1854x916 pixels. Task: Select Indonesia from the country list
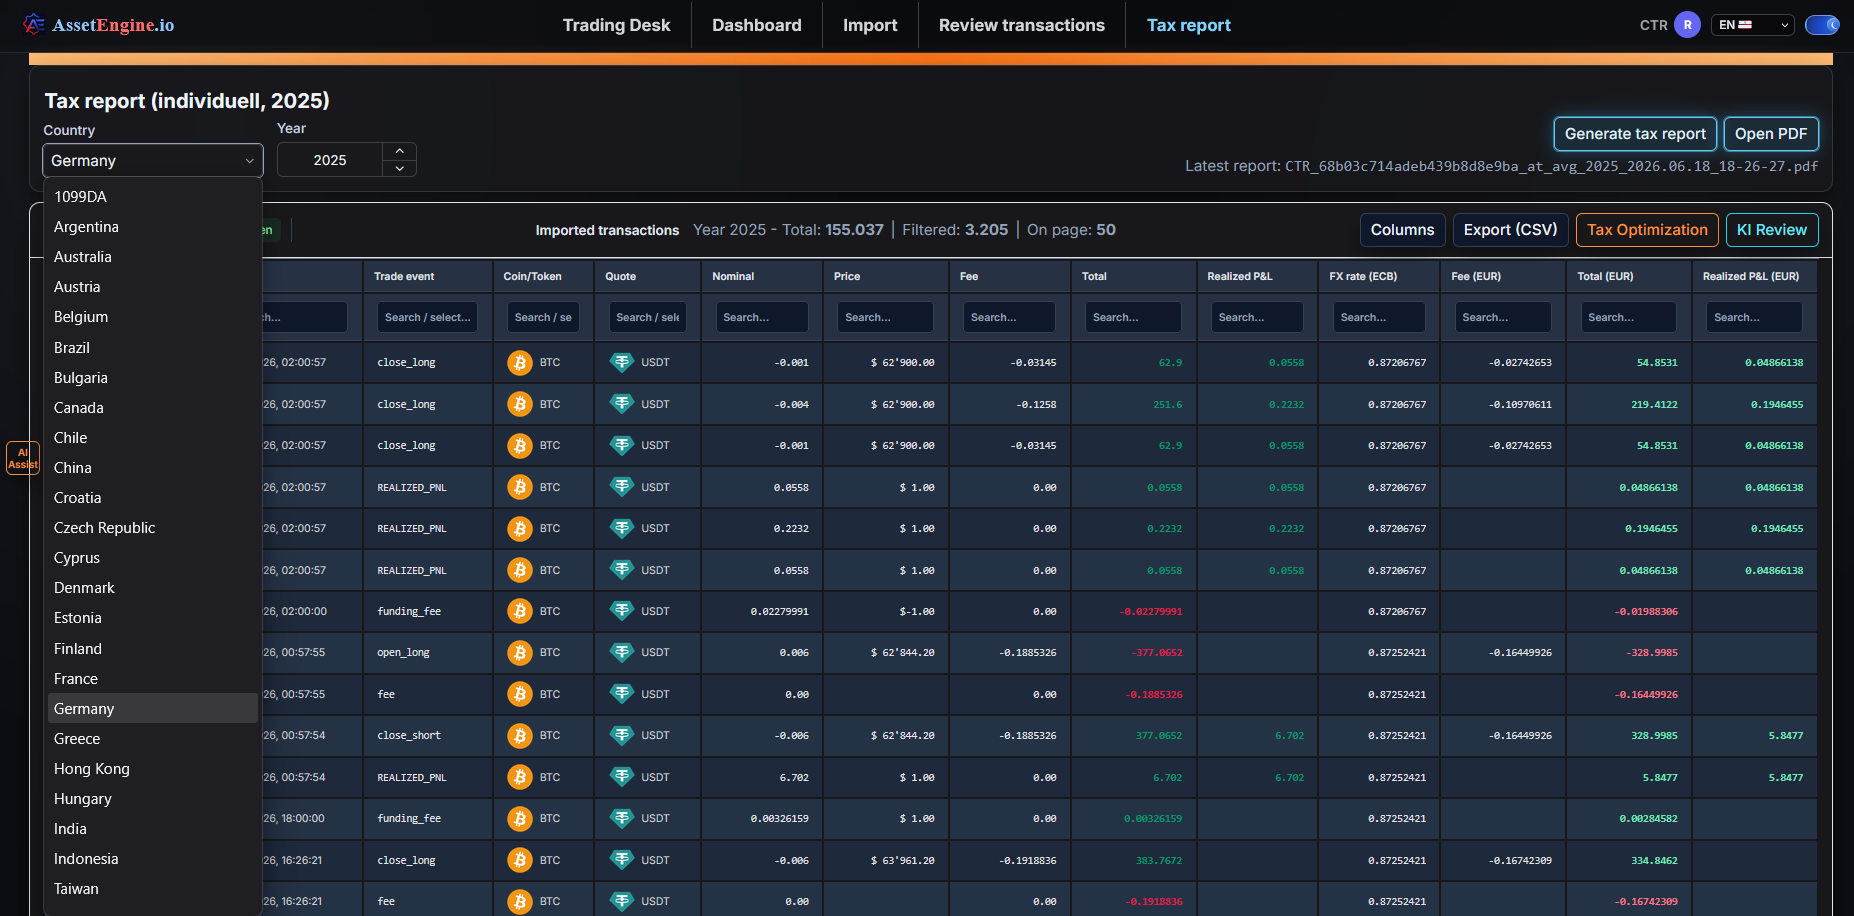coord(153,859)
